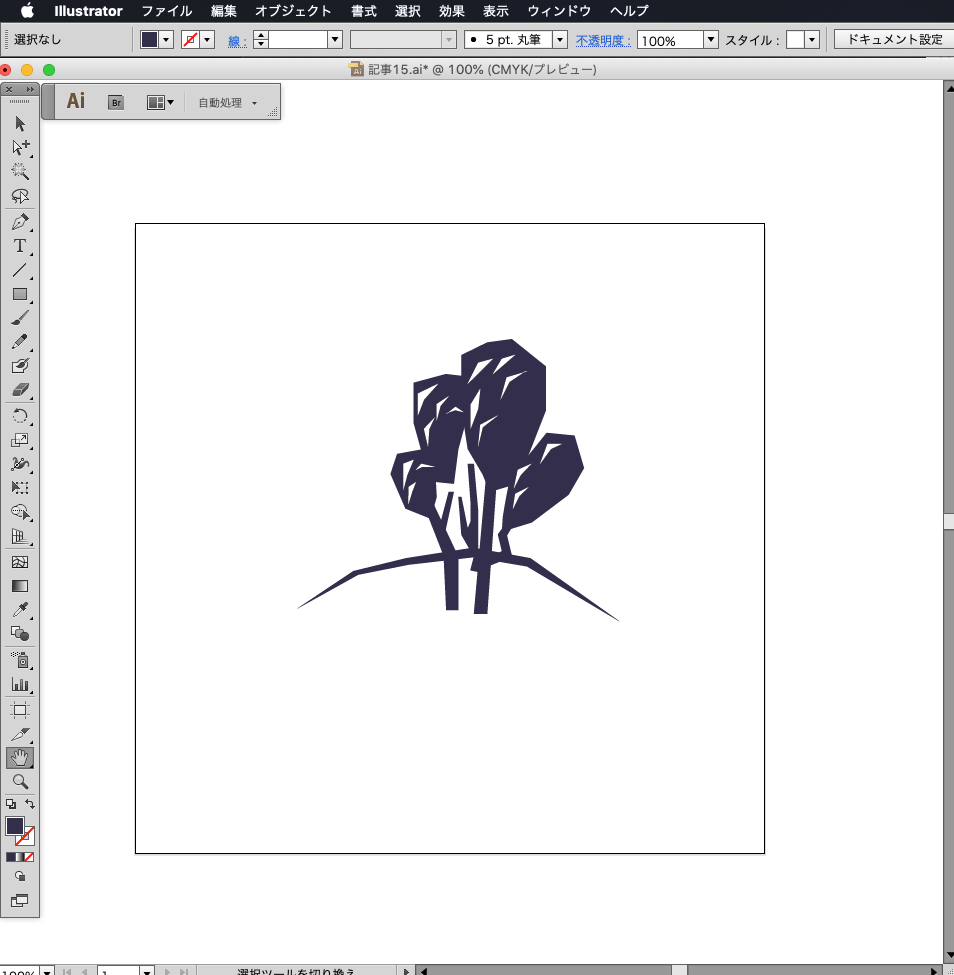The width and height of the screenshot is (954, 975).
Task: Open the オブジェクト menu
Action: (x=292, y=11)
